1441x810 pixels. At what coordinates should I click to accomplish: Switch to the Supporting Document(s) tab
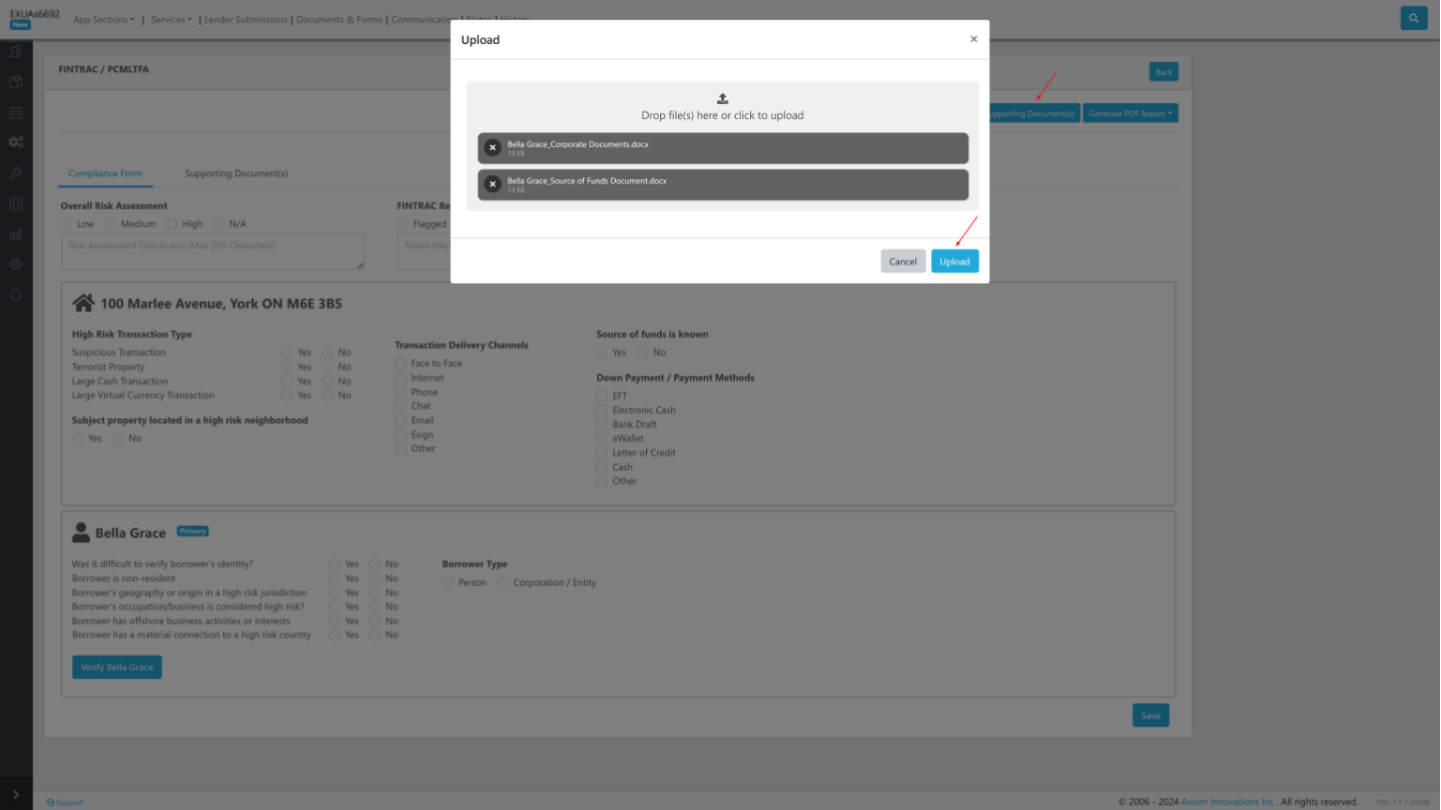236,174
